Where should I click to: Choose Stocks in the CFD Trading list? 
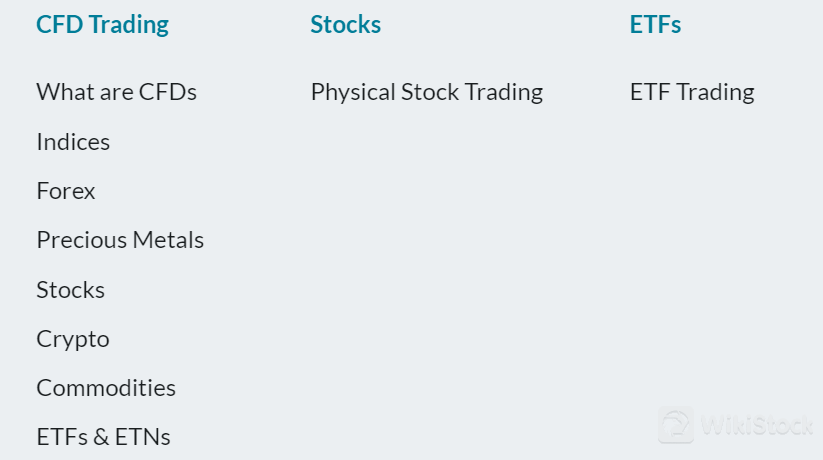[70, 290]
